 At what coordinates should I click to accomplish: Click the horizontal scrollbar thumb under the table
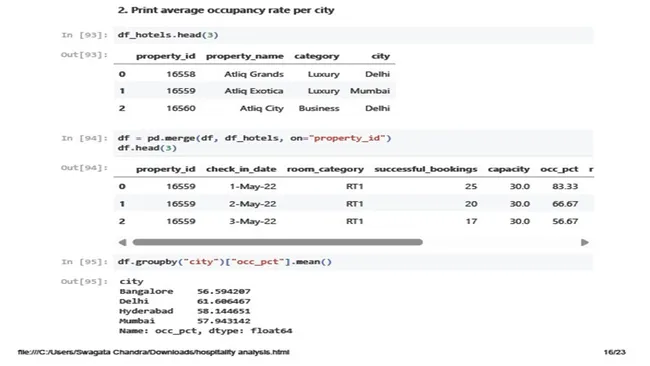point(277,242)
